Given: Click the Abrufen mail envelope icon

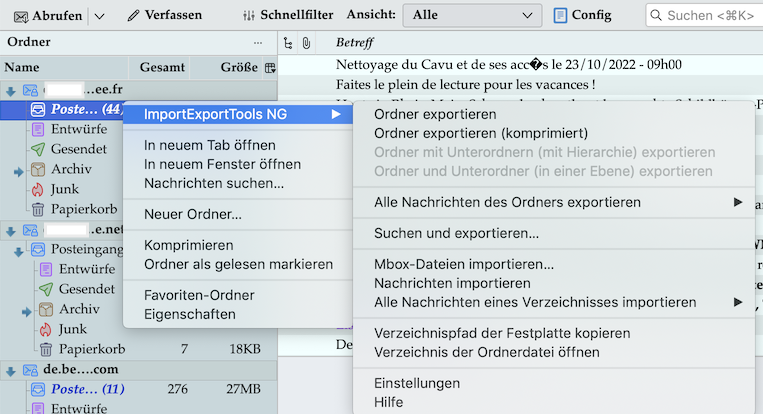Looking at the screenshot, I should coord(21,15).
